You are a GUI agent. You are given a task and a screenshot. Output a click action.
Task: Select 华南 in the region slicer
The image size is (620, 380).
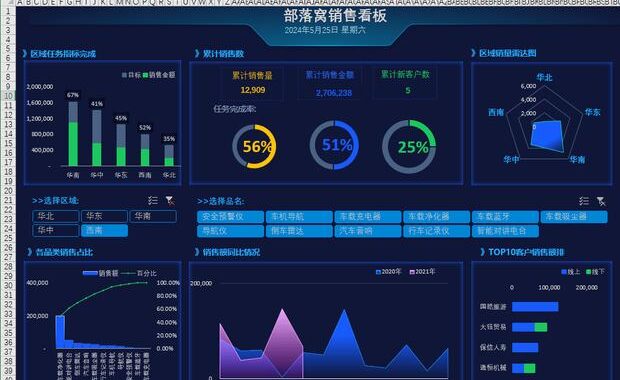click(x=153, y=216)
